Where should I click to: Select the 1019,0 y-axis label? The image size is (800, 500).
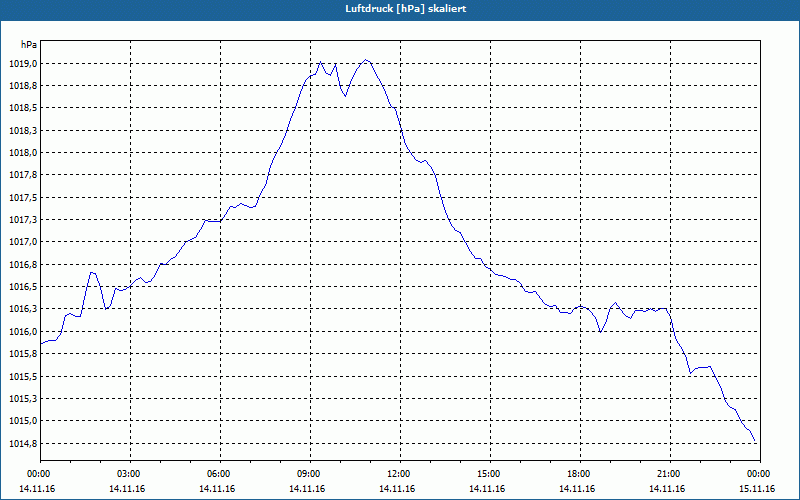pos(23,64)
